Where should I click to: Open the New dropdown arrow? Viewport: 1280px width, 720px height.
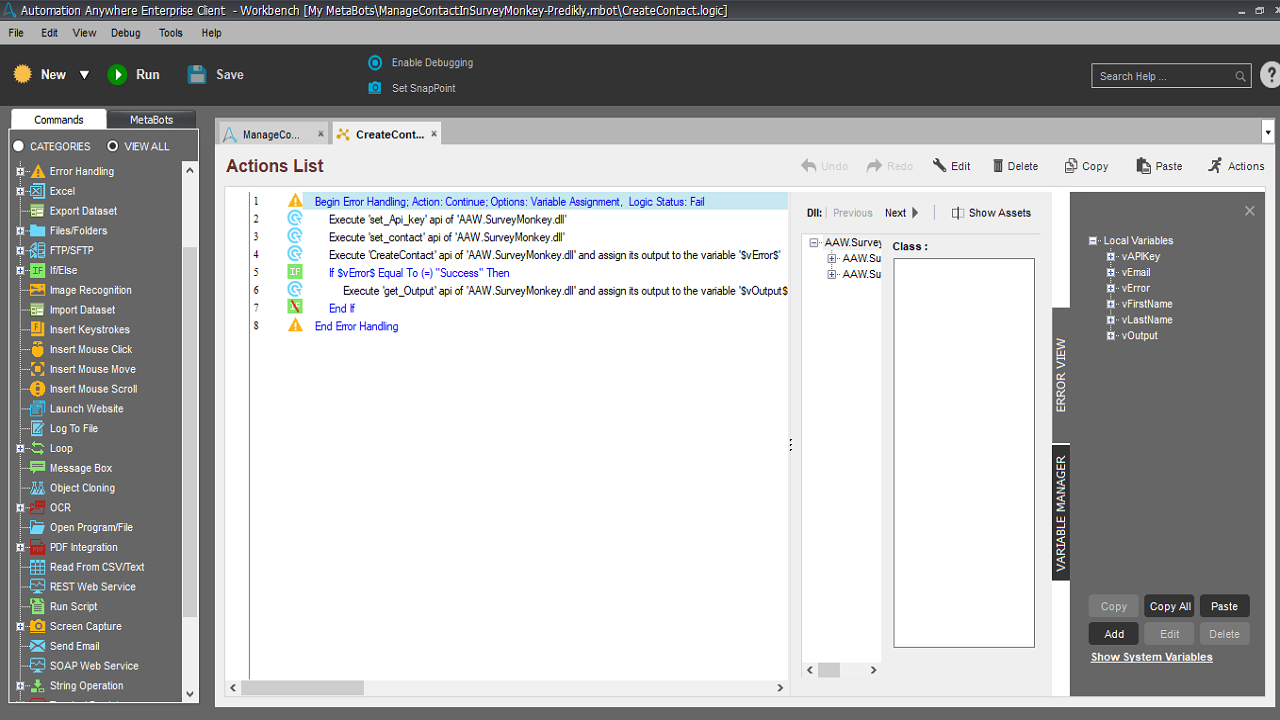84,75
